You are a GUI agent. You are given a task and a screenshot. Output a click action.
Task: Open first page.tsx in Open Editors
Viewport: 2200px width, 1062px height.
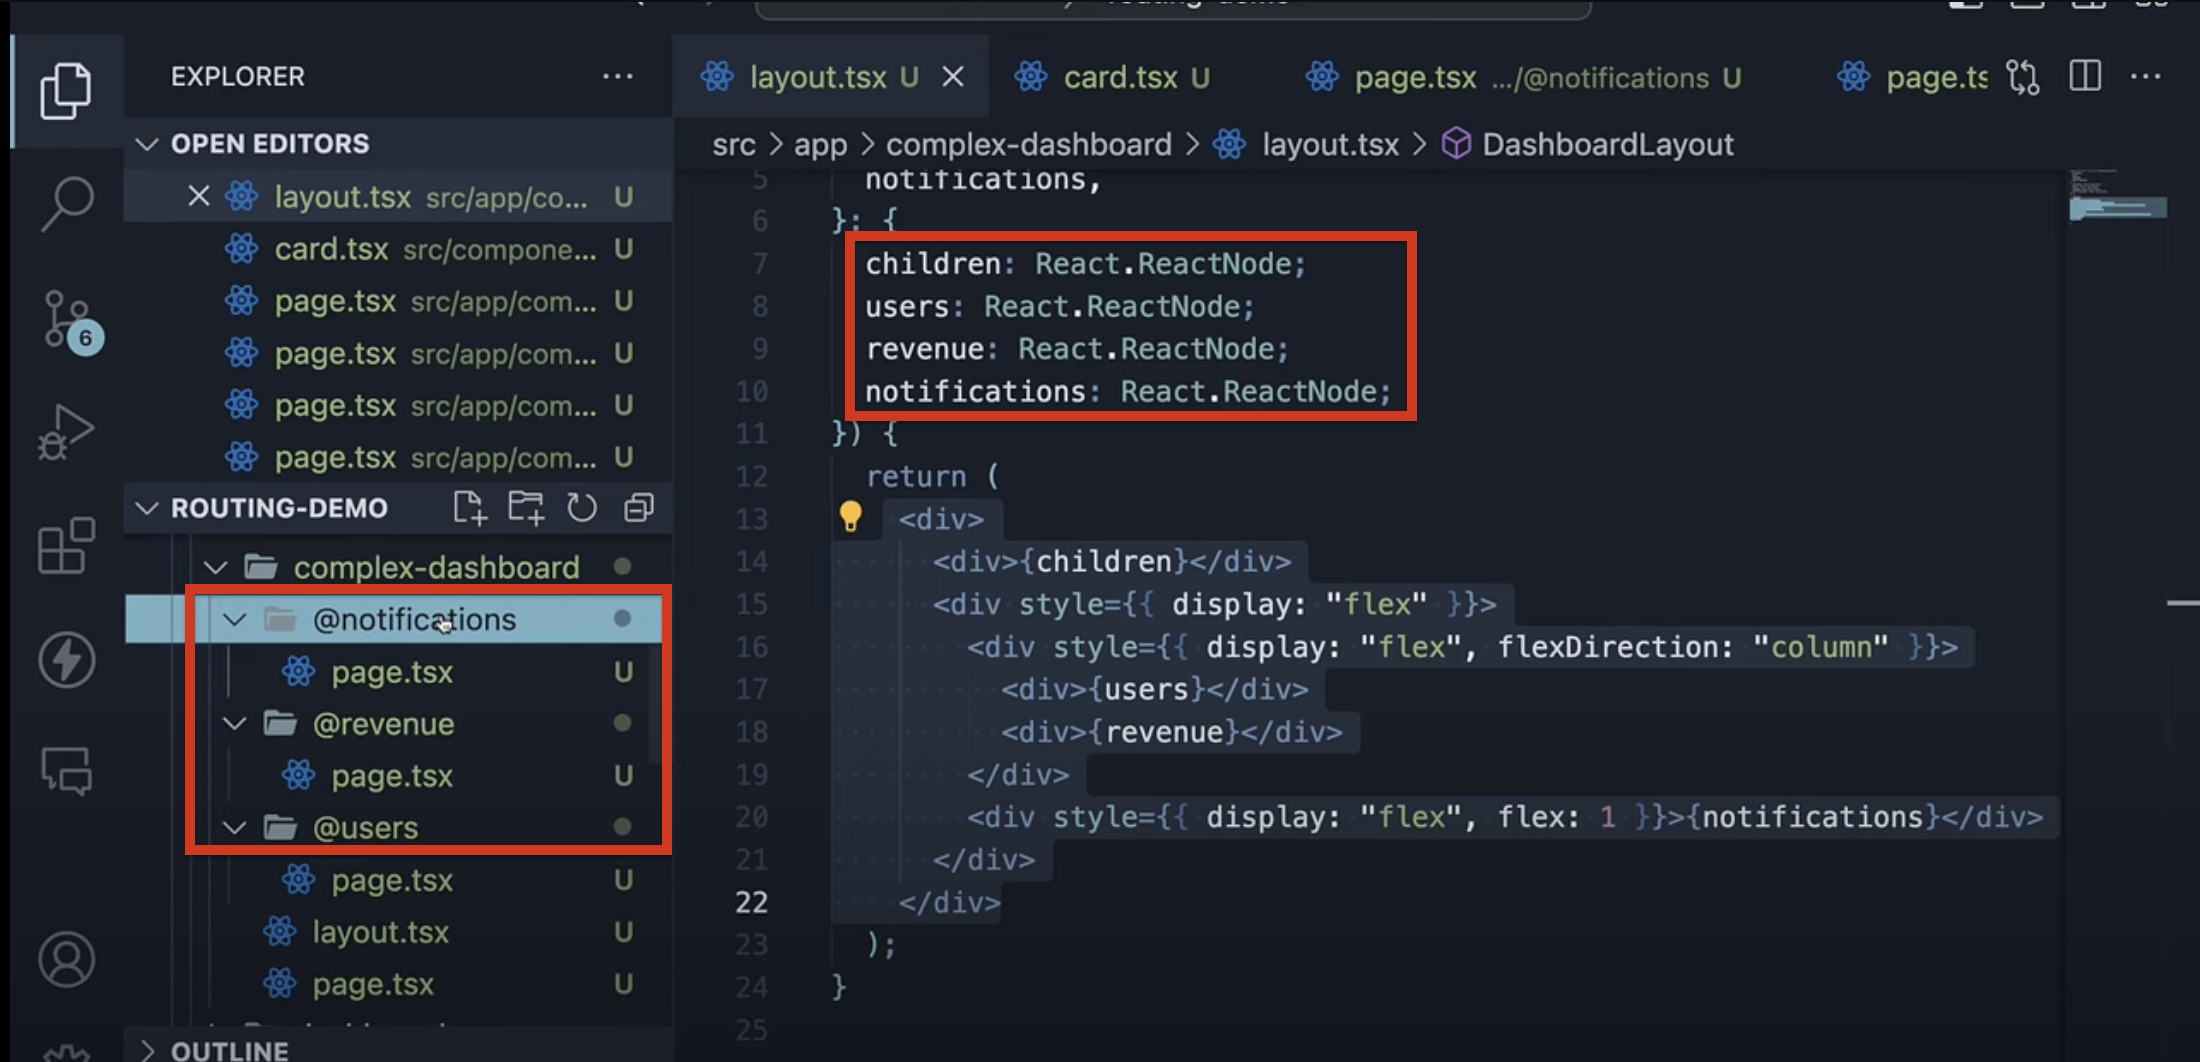click(398, 301)
